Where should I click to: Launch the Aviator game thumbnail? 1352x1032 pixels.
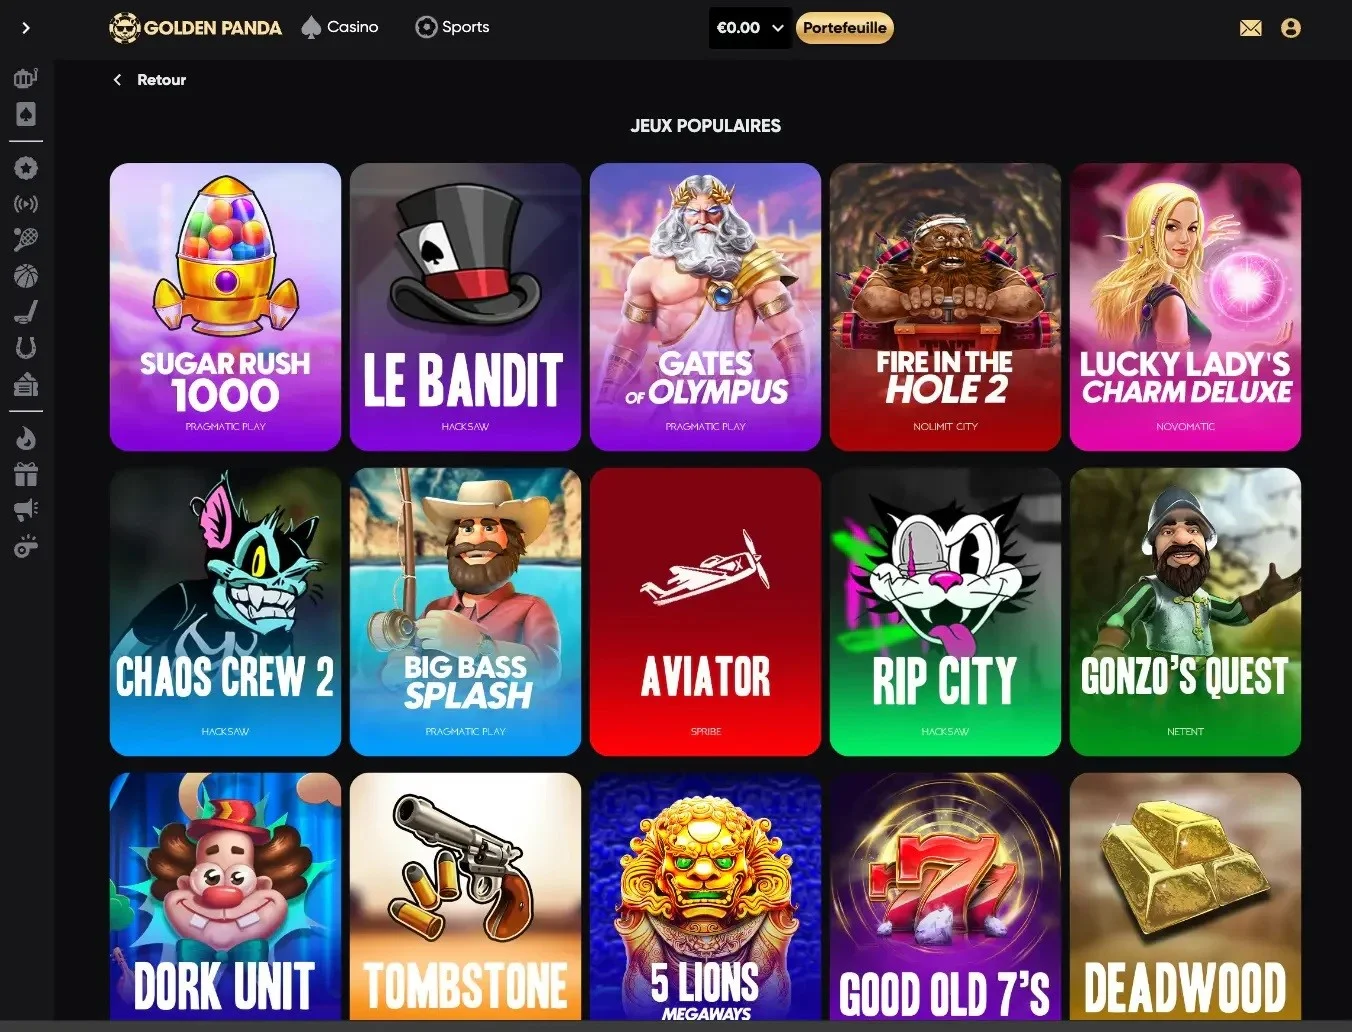click(705, 612)
